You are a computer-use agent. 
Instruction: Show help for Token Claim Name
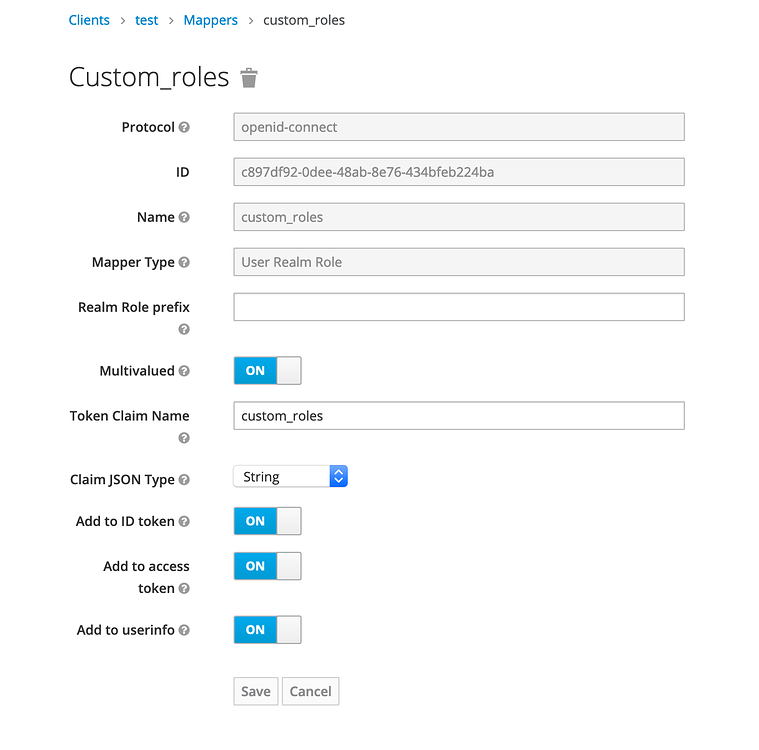click(x=184, y=438)
